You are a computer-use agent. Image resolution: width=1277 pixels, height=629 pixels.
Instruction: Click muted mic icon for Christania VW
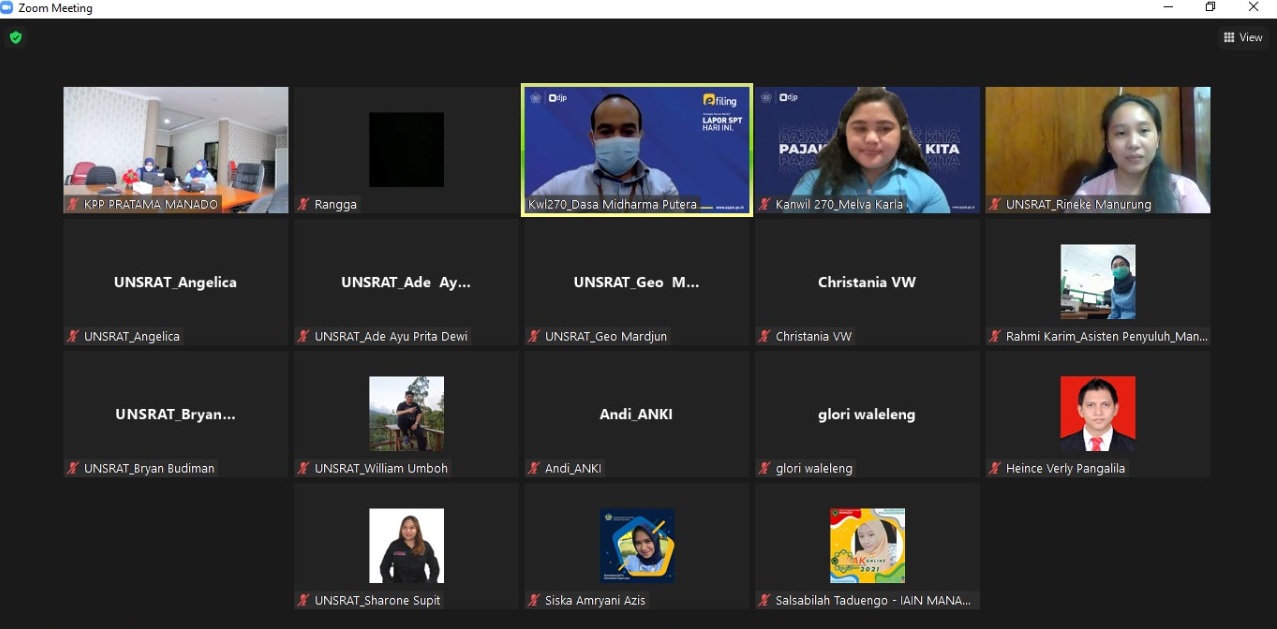coord(765,337)
